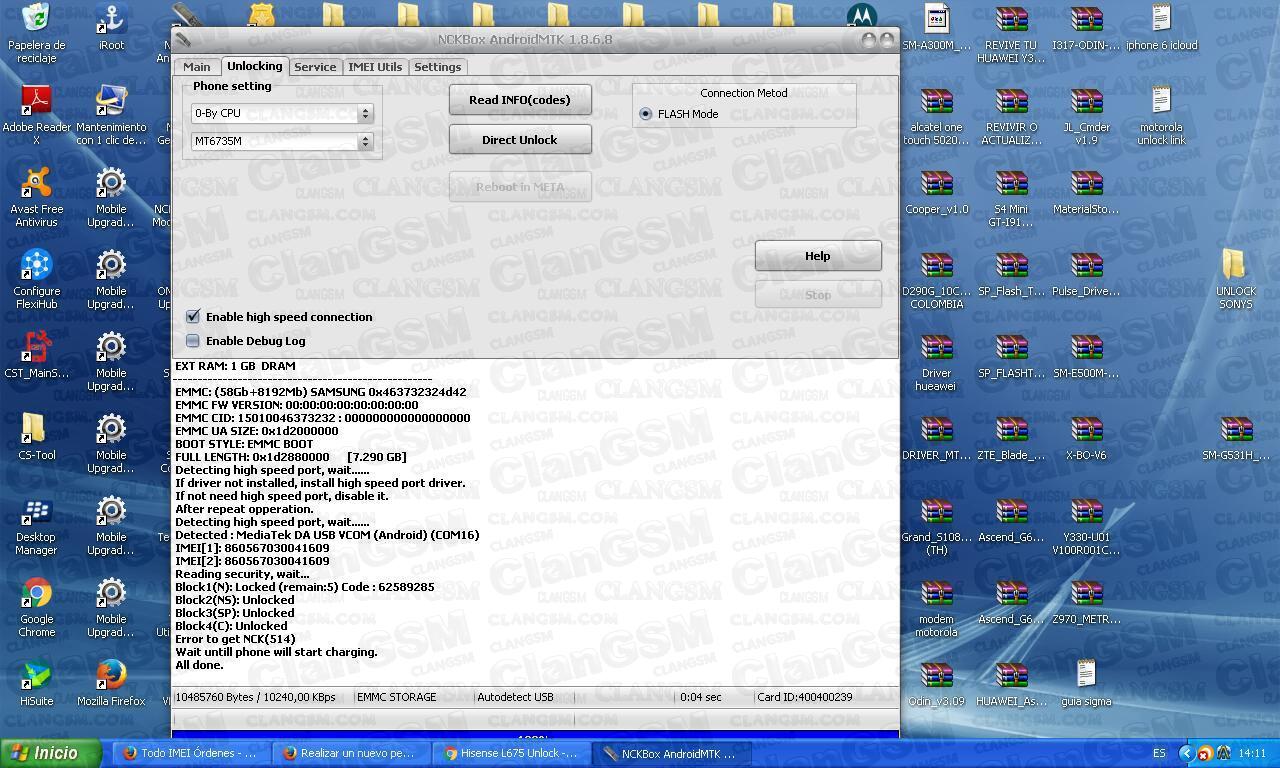
Task: Select the Z970_METR archive icon
Action: tap(1086, 601)
